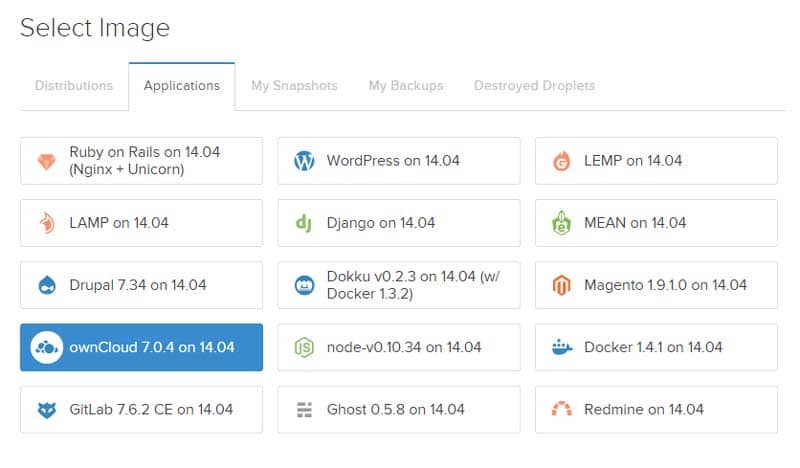The height and width of the screenshot is (468, 800).
Task: Choose Docker 1.4.1 on 14.04 text
Action: [x=653, y=348]
